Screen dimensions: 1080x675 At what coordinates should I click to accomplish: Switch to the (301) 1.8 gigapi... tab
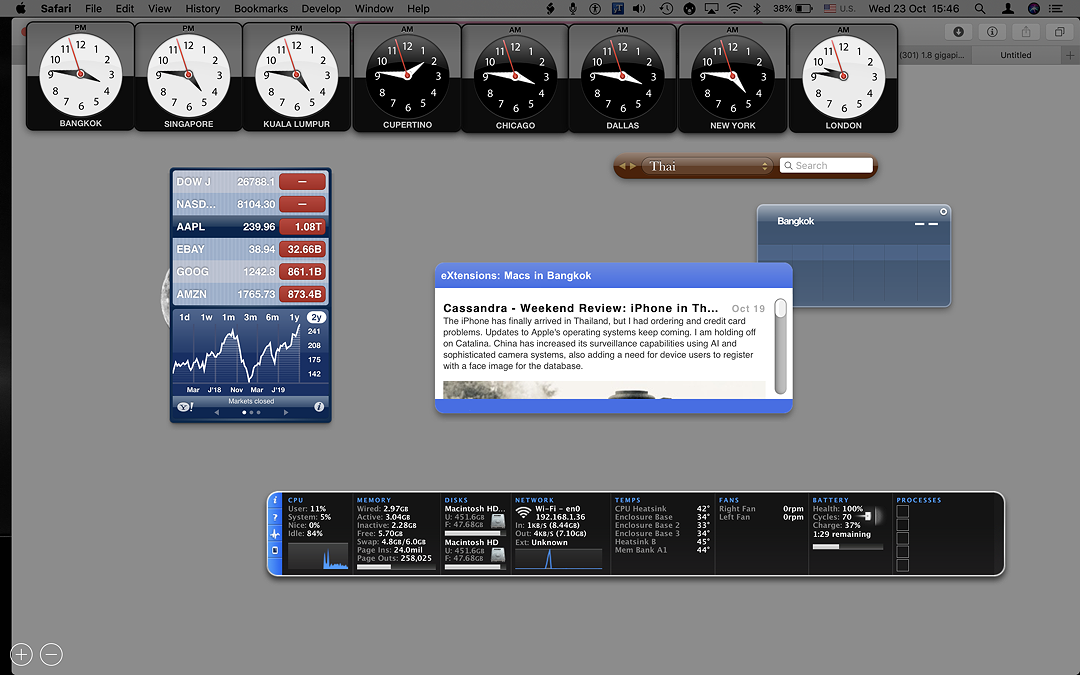[x=933, y=55]
